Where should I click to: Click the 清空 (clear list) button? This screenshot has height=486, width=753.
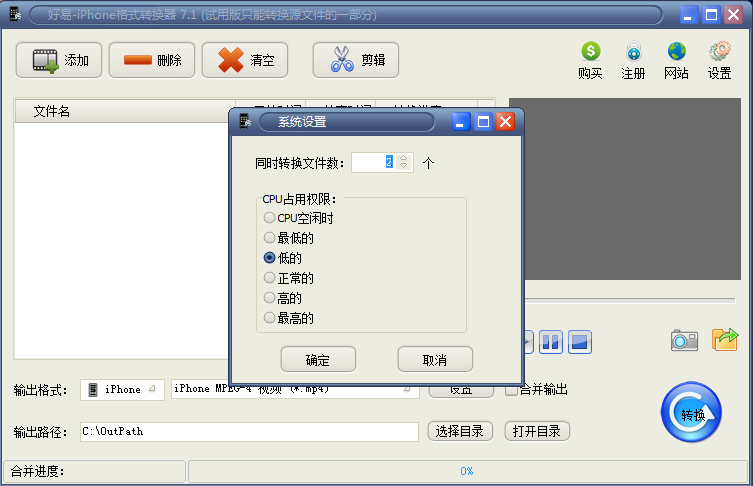pos(245,60)
